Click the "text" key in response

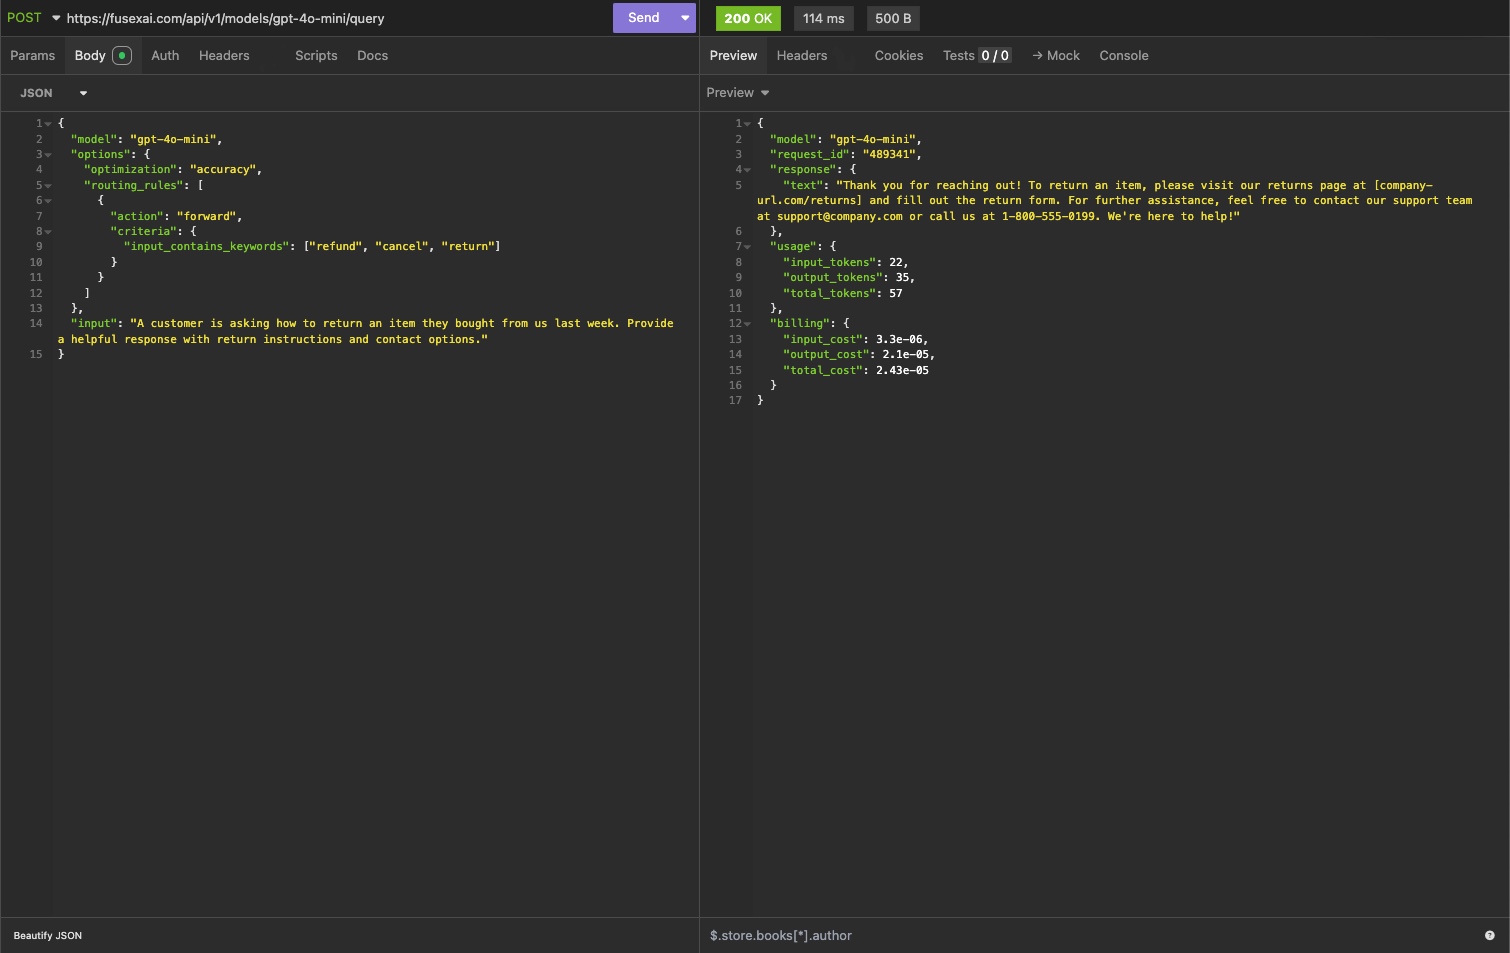tap(803, 185)
